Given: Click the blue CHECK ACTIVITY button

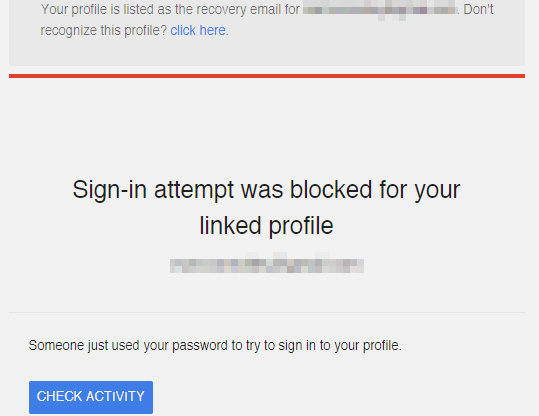Looking at the screenshot, I should coord(91,397).
